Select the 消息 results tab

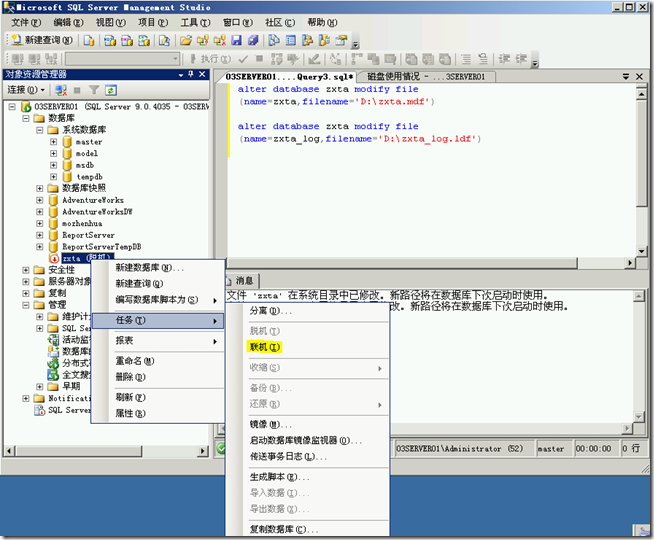[241, 280]
